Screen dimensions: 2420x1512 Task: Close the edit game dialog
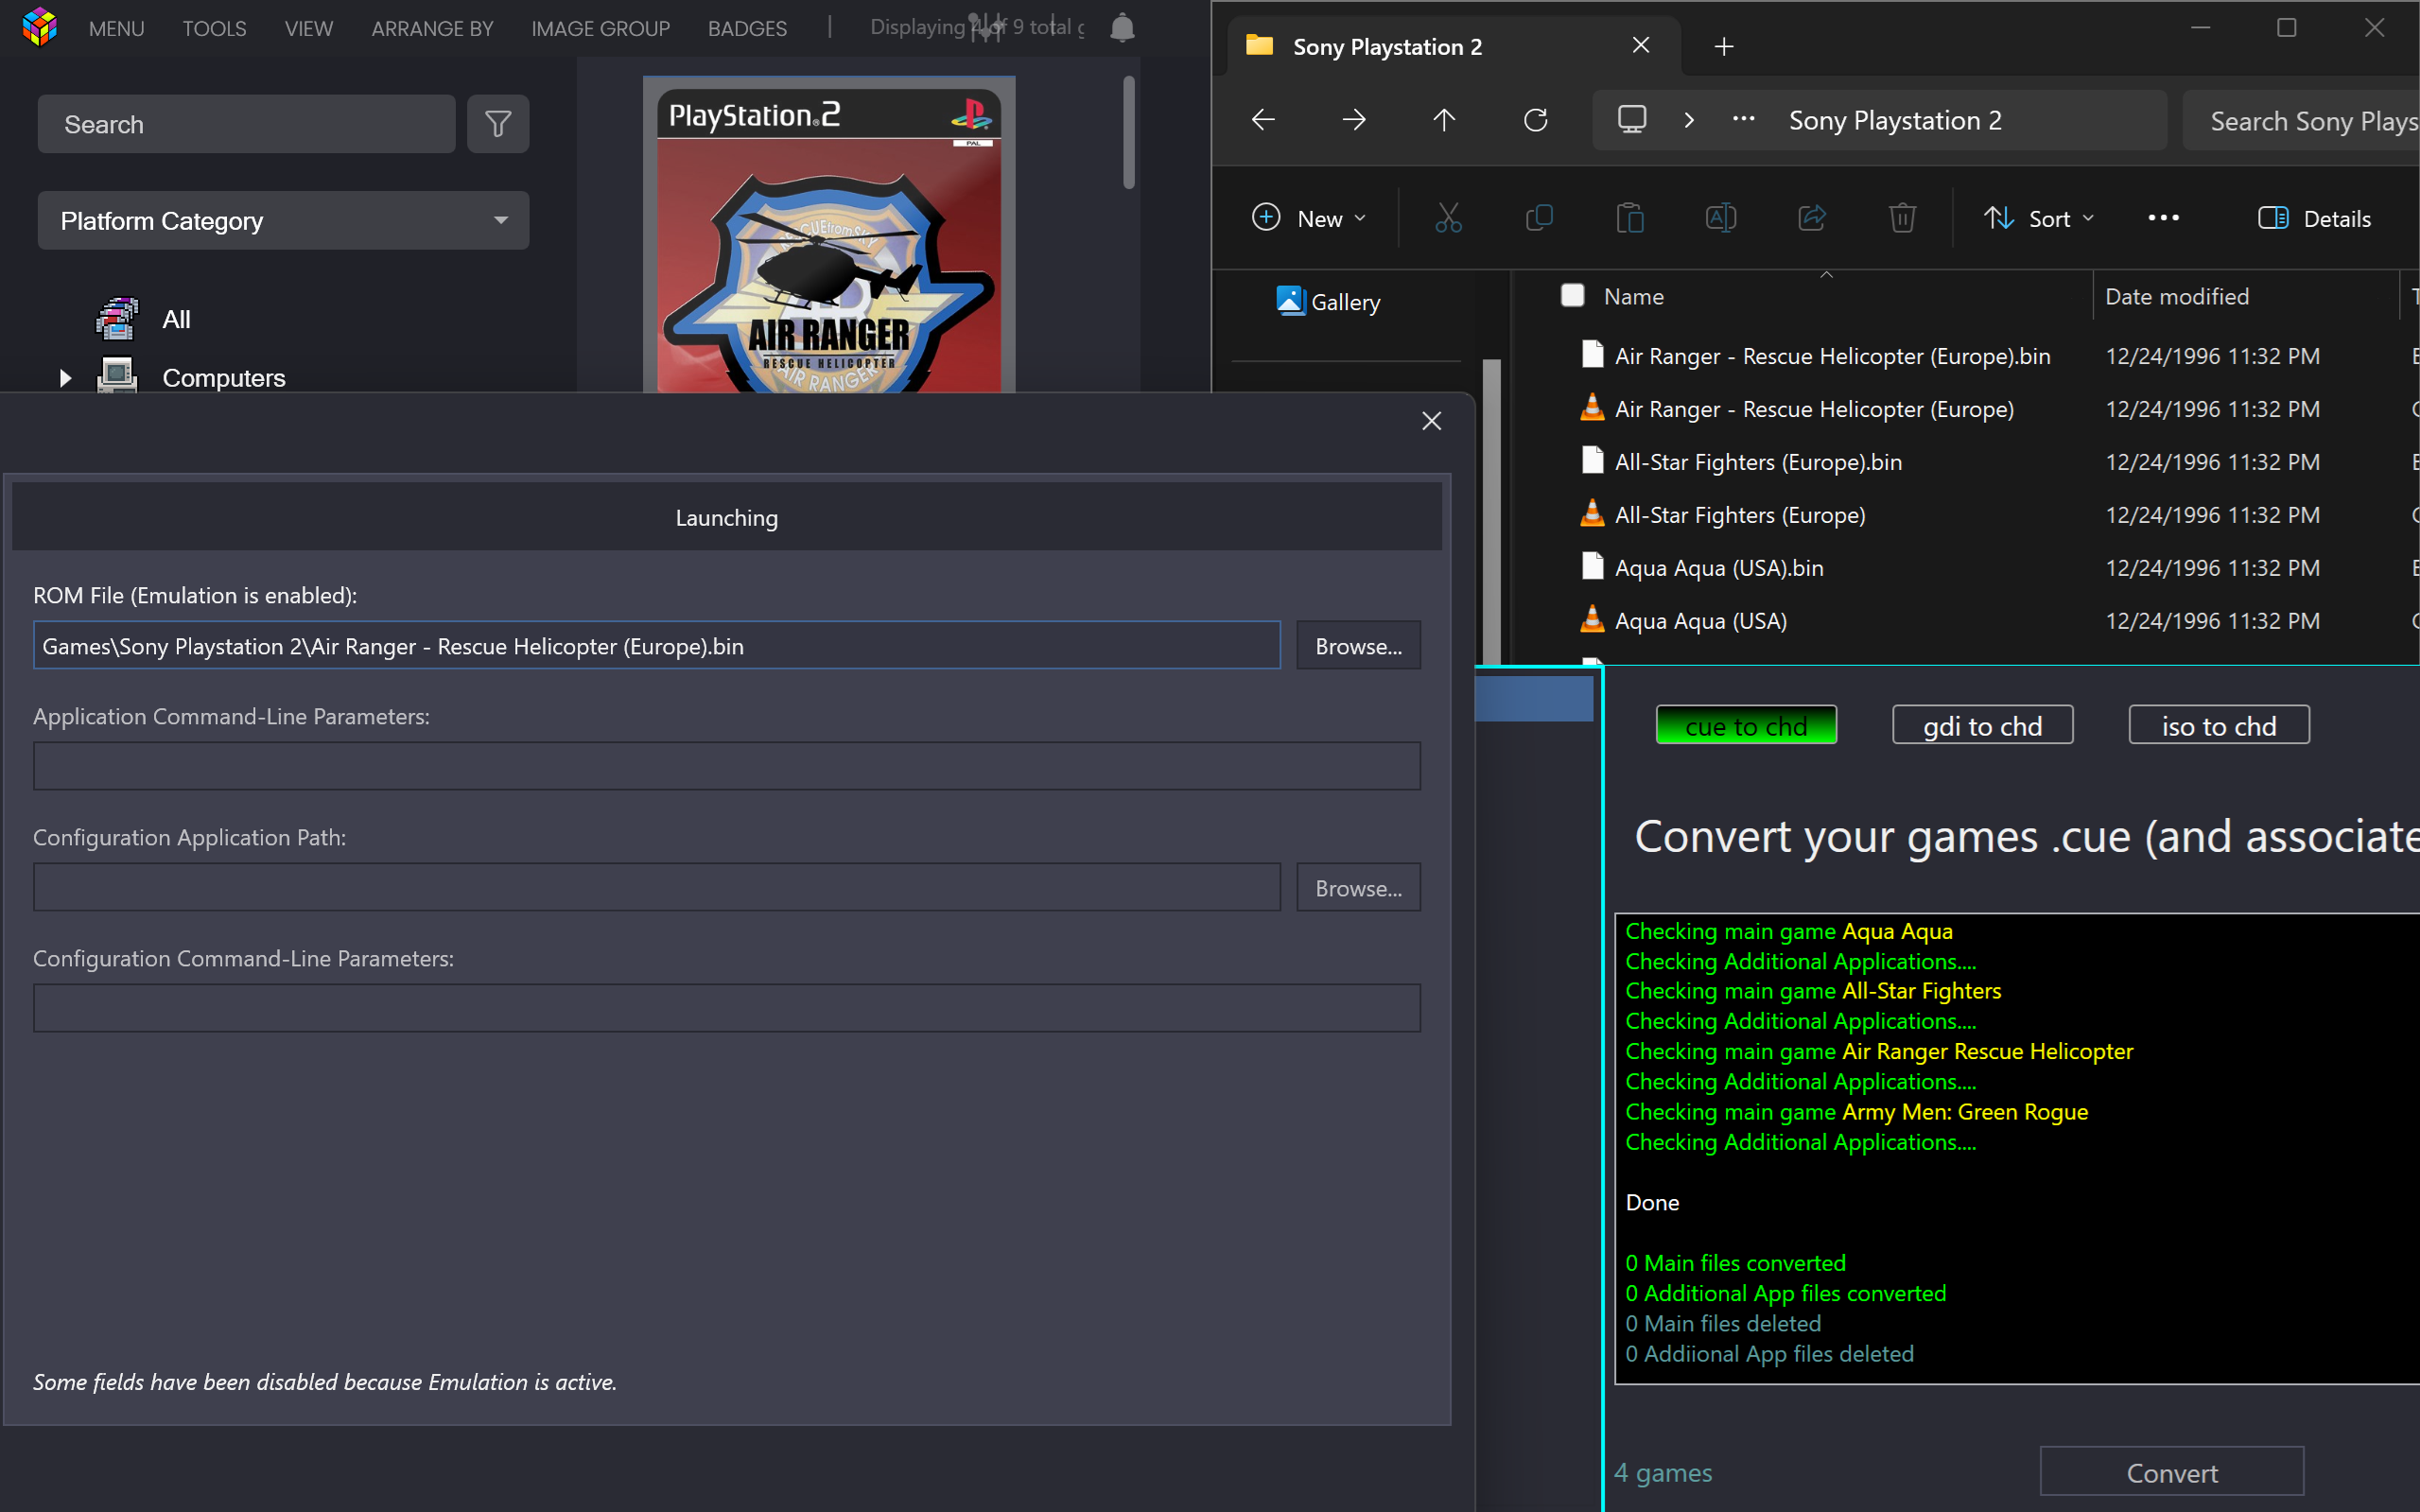click(x=1431, y=421)
